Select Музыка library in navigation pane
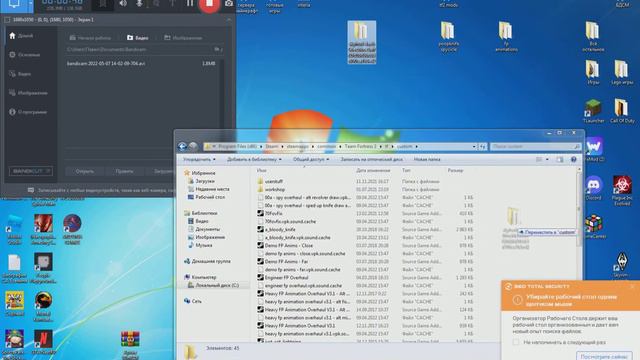 pyautogui.click(x=200, y=245)
